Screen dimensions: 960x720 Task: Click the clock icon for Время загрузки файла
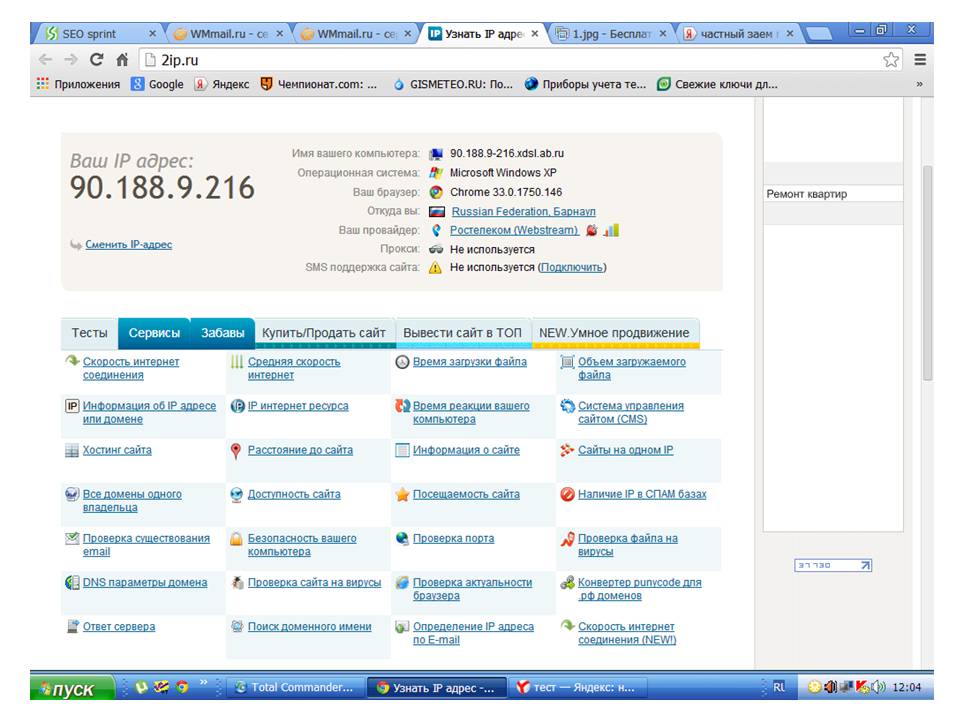[x=402, y=362]
